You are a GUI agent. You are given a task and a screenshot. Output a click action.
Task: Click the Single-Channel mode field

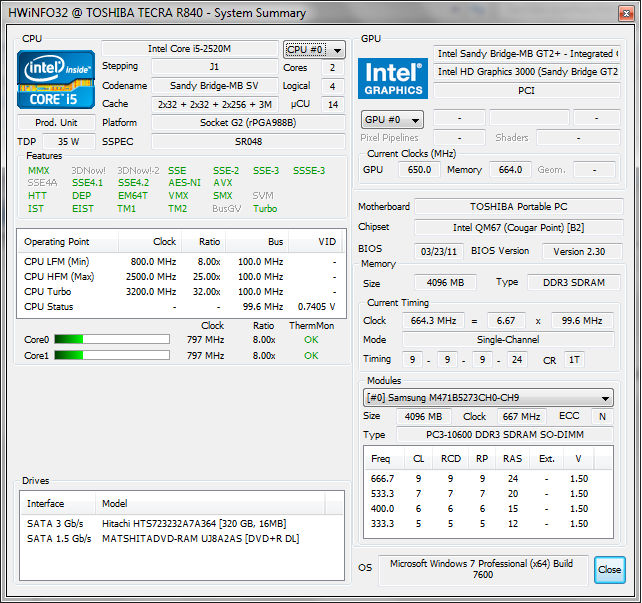[x=508, y=339]
